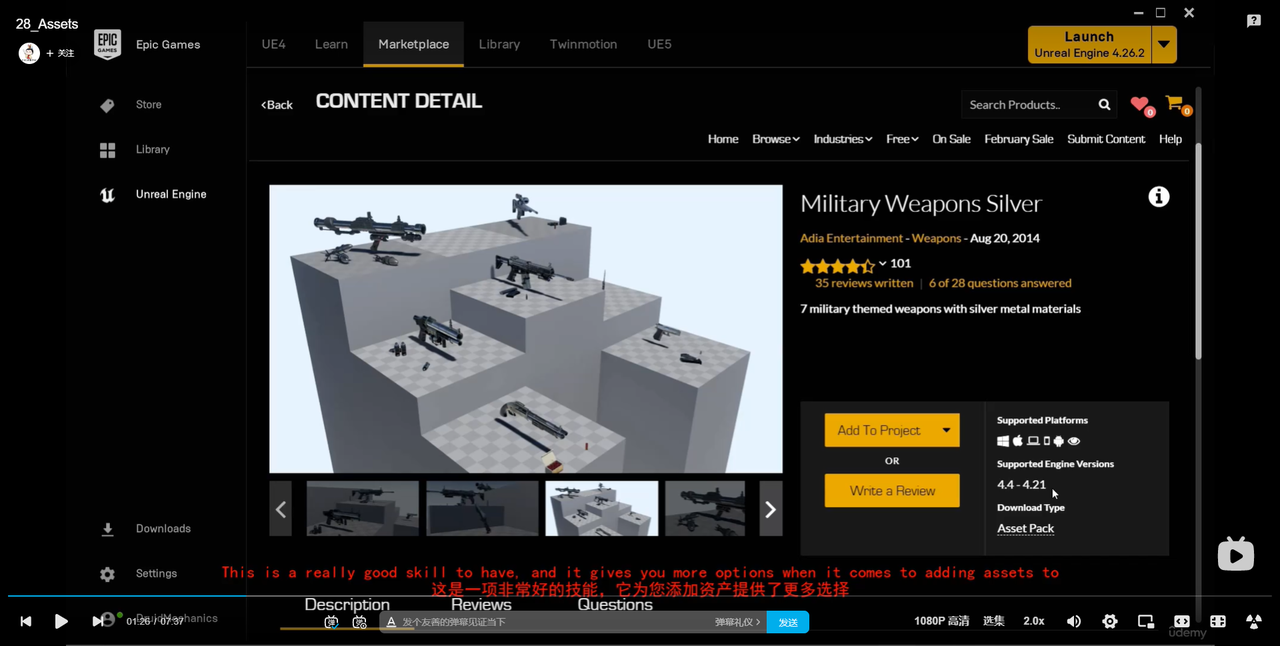Open the On Sale page
Viewport: 1280px width, 646px height.
951,139
